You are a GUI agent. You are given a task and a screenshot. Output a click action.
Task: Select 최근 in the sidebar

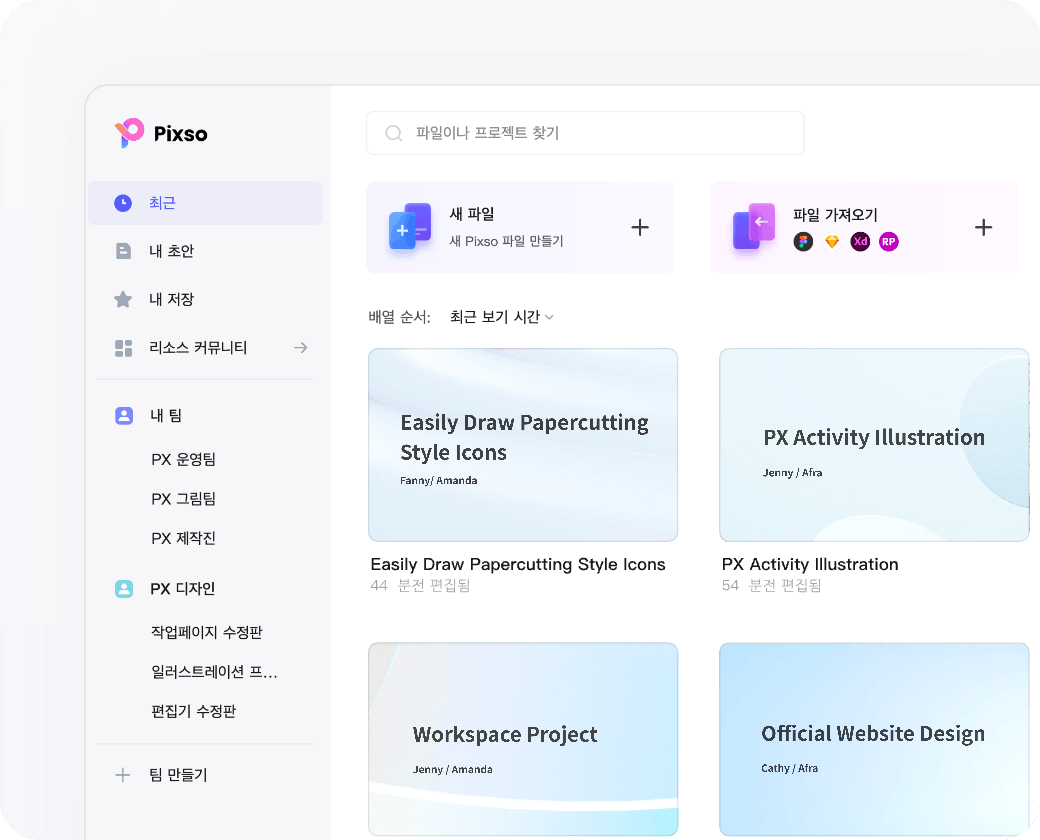point(205,203)
